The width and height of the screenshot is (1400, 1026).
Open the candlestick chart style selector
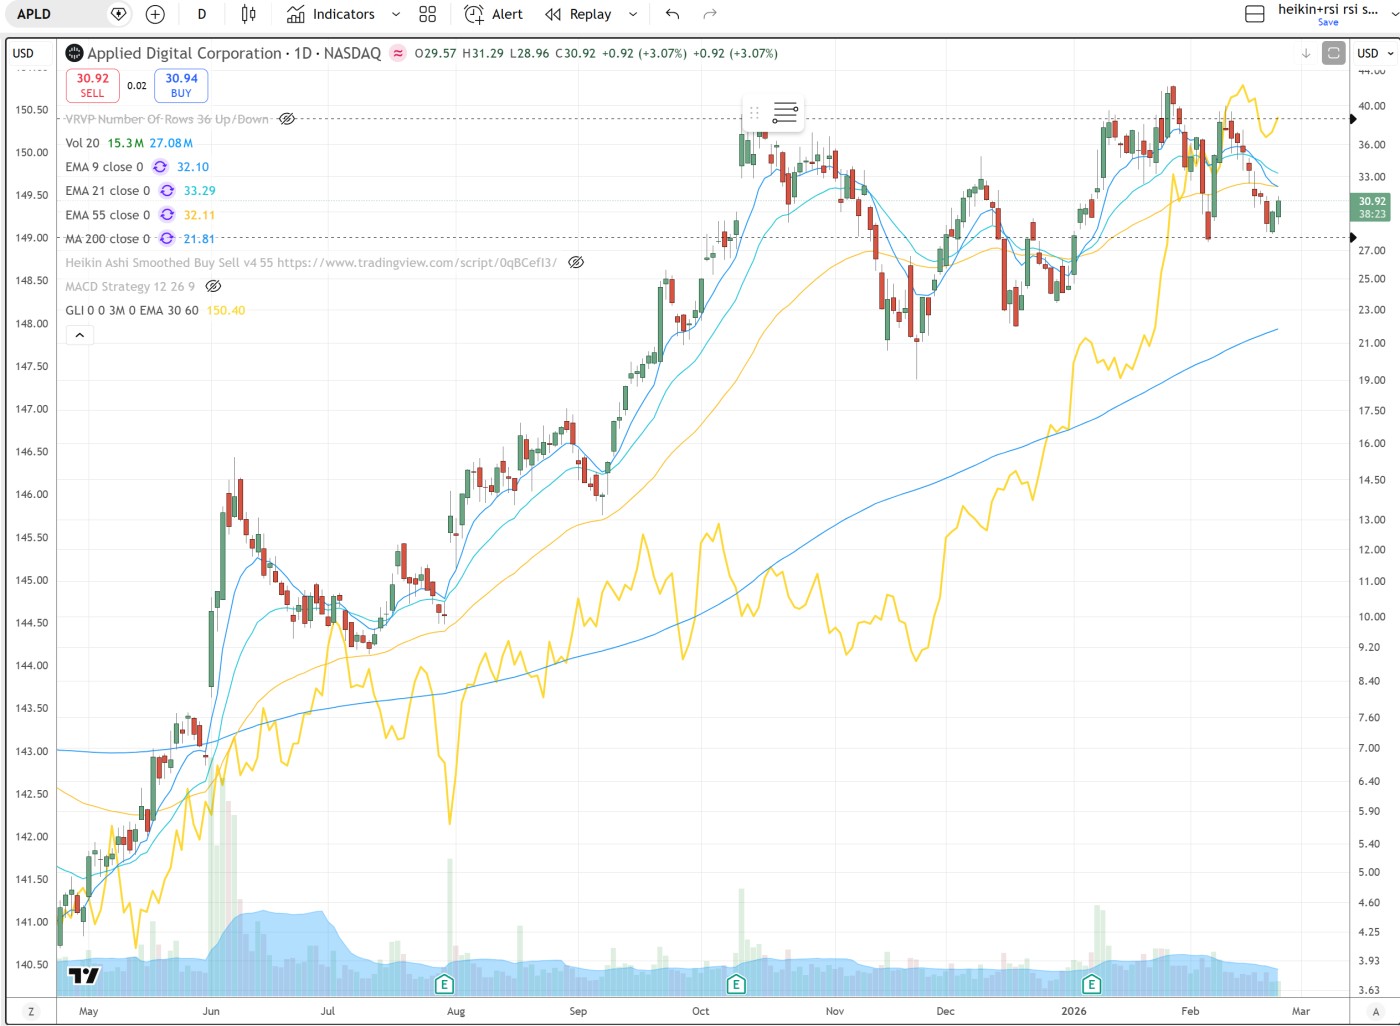(x=248, y=14)
